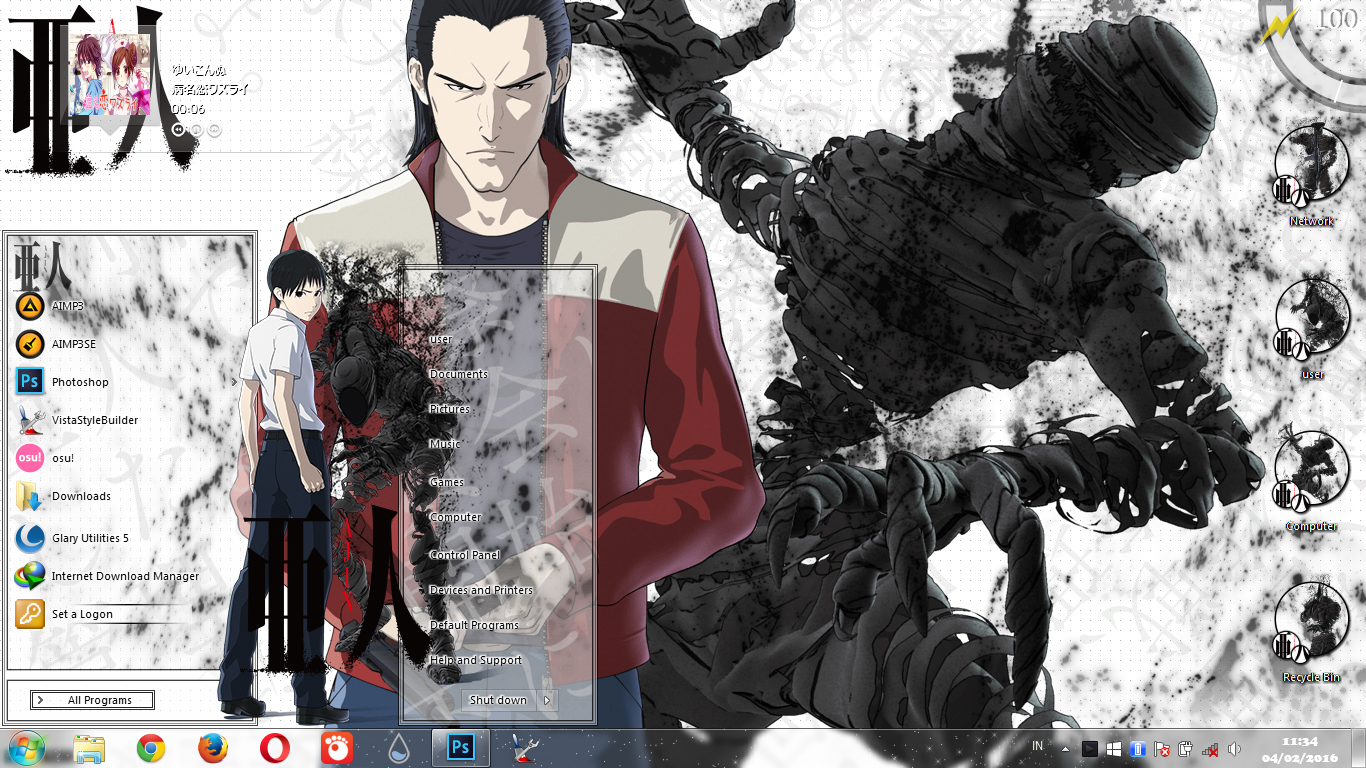Click previous track in music widget
This screenshot has width=1366, height=768.
click(x=178, y=130)
